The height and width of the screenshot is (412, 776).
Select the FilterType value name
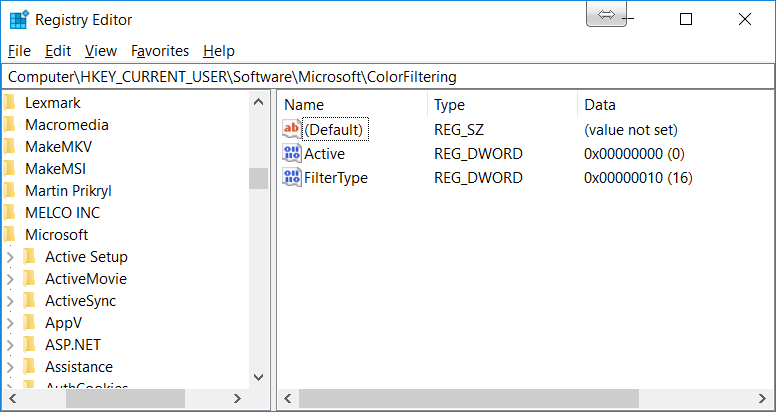click(x=336, y=177)
